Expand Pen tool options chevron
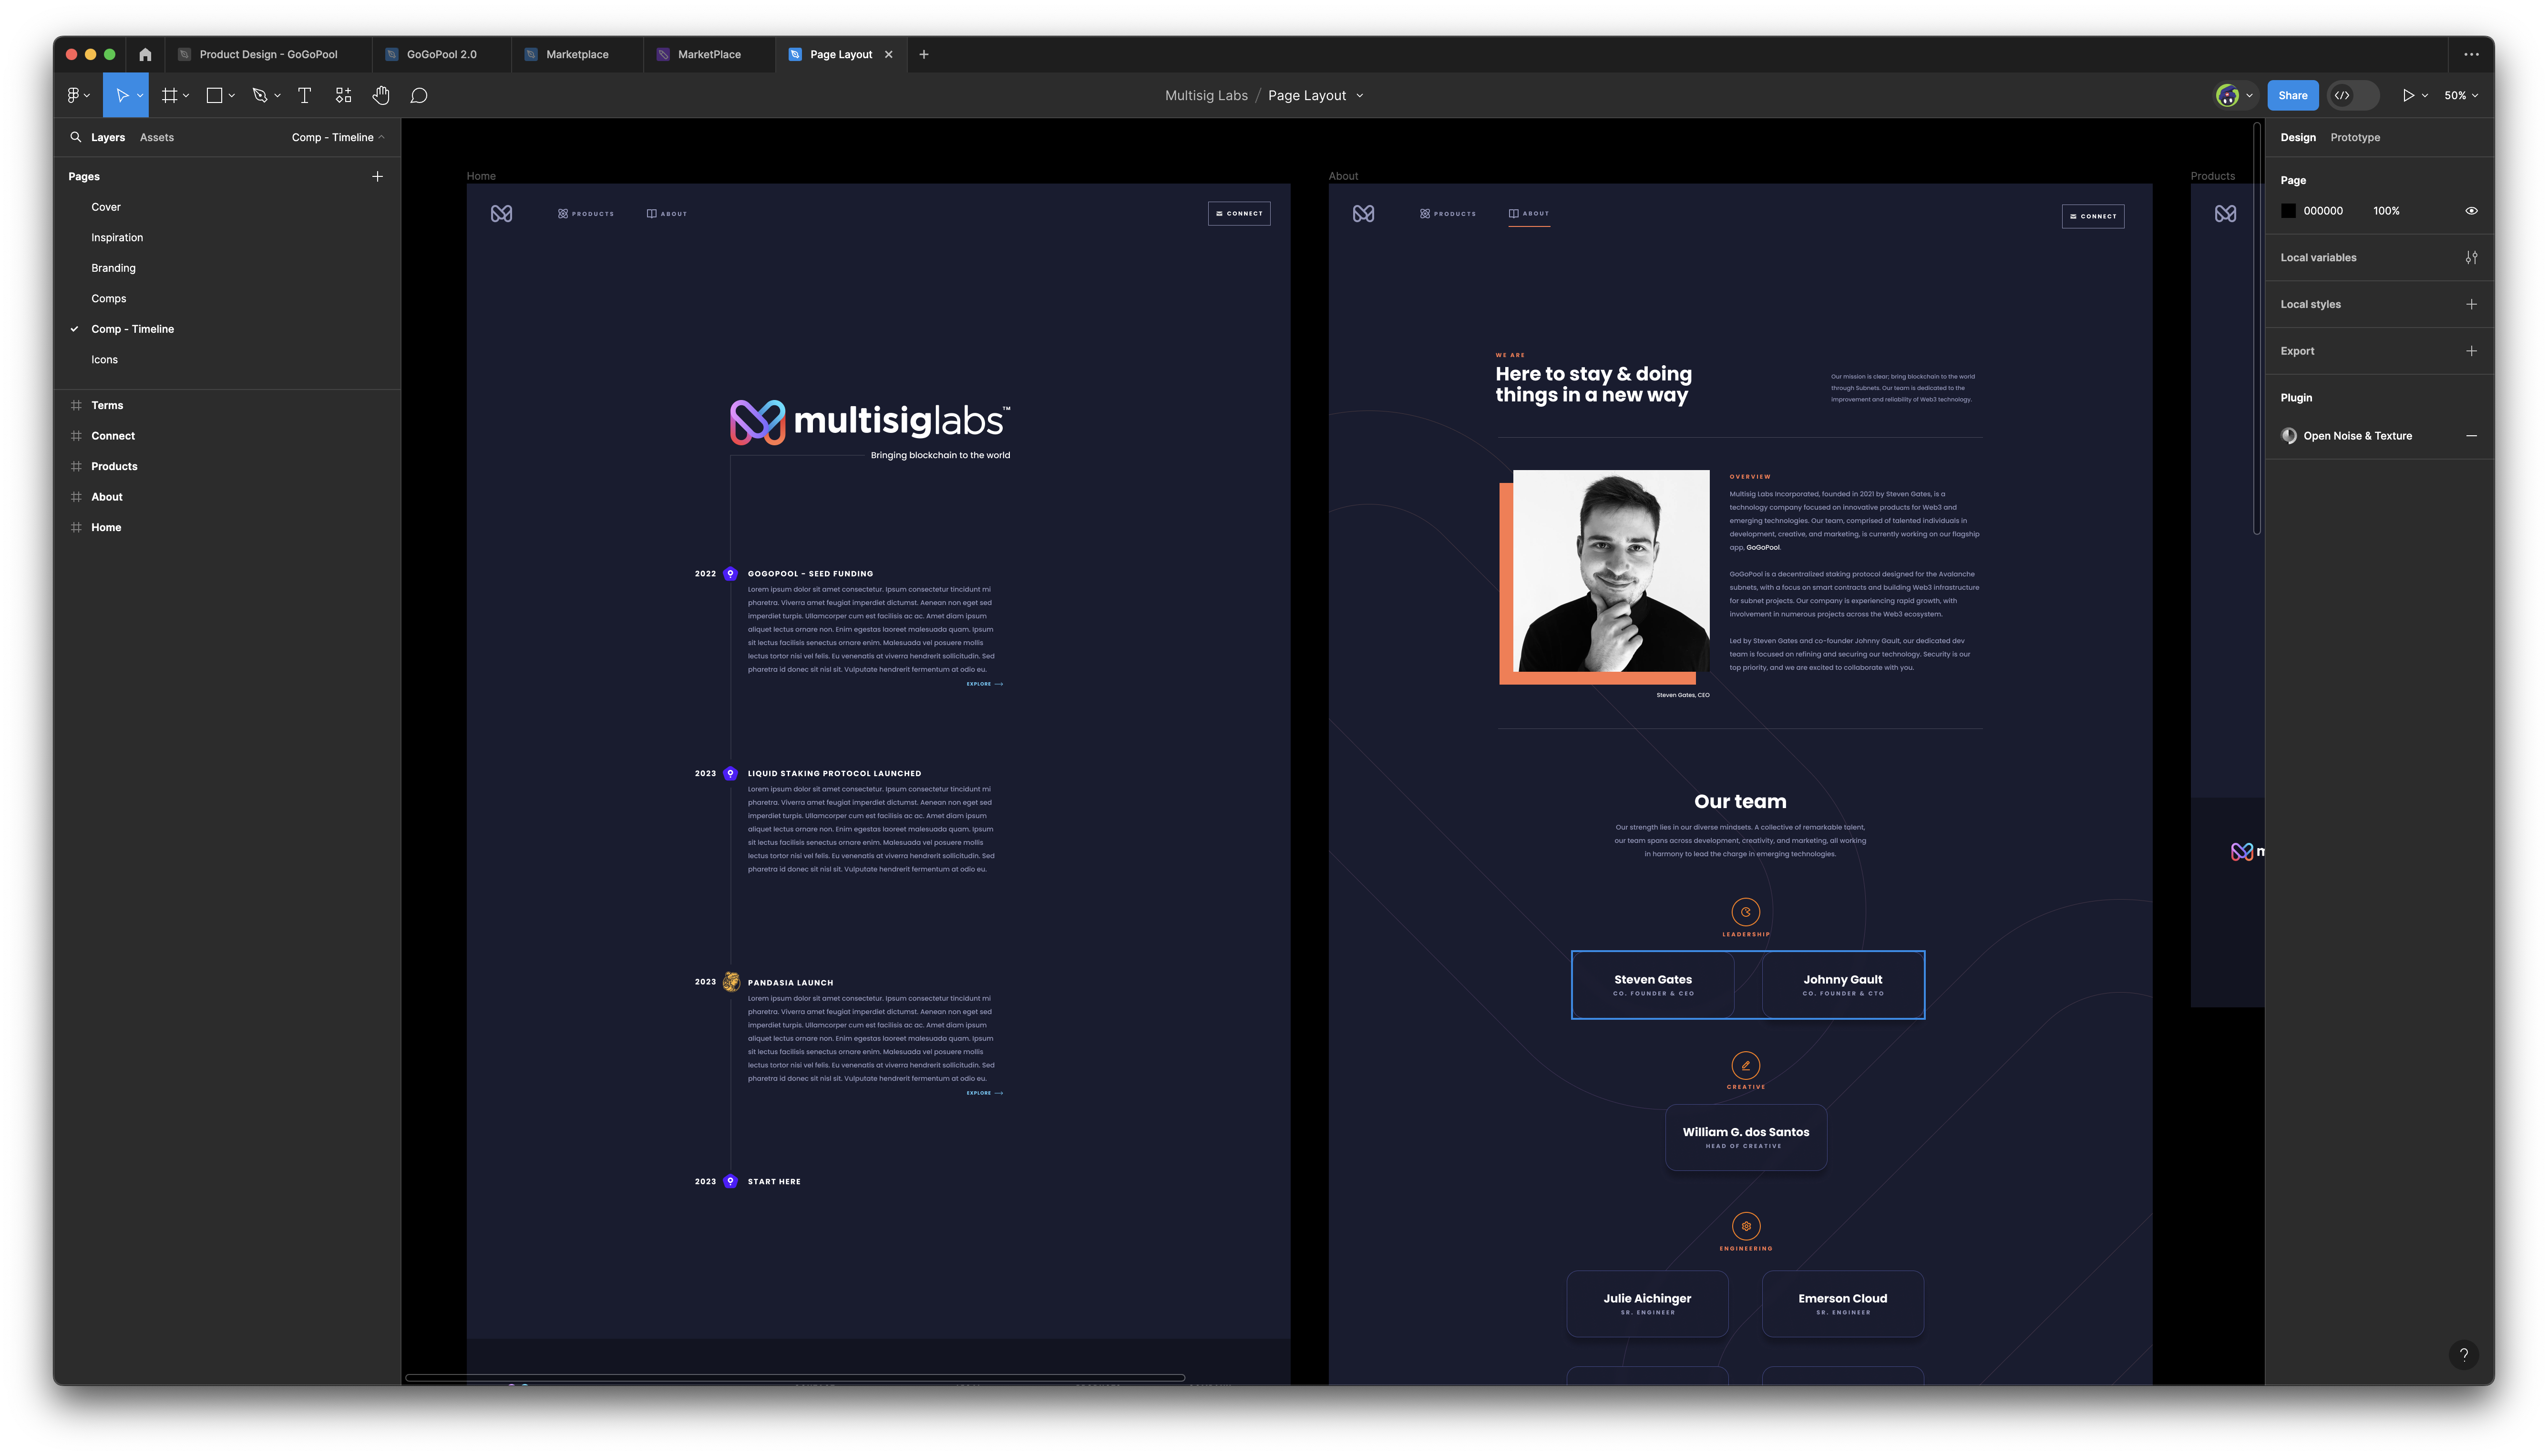Viewport: 2548px width, 1456px height. 277,96
